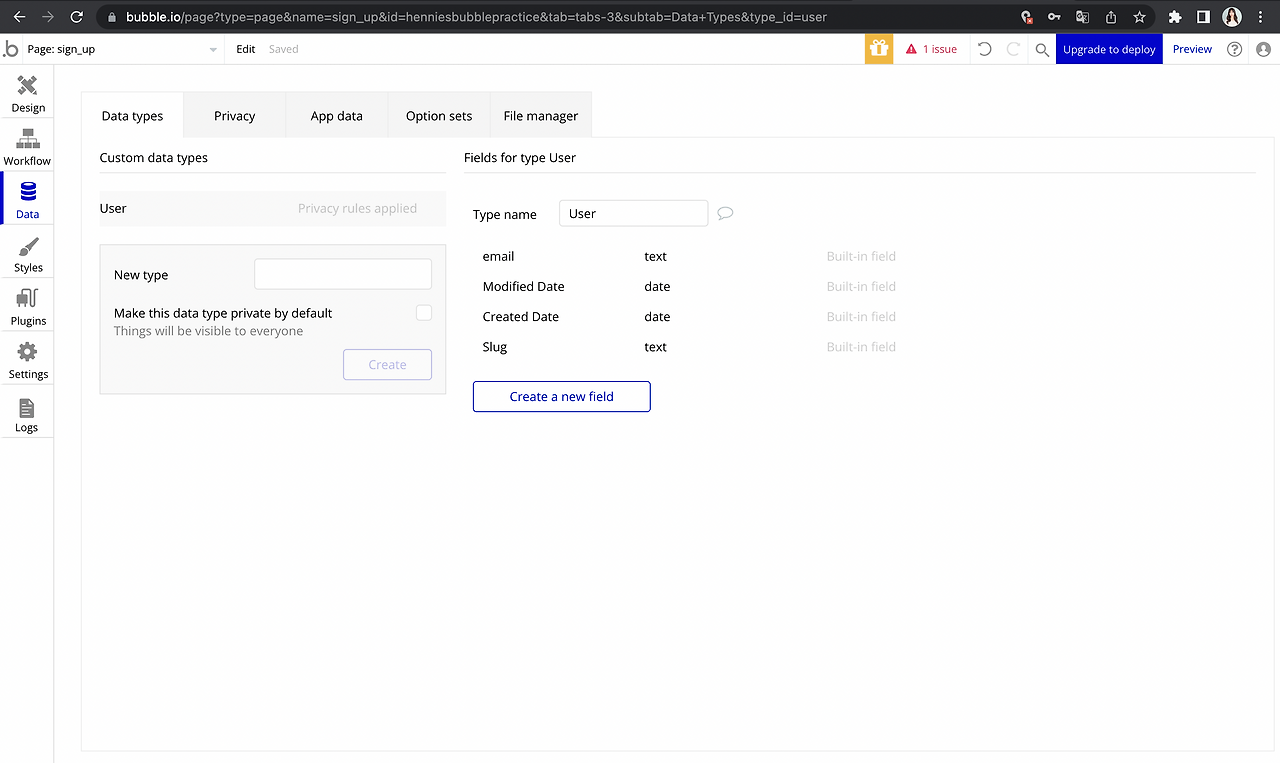The image size is (1280, 763).
Task: Open the Workflow section in sidebar
Action: point(27,147)
